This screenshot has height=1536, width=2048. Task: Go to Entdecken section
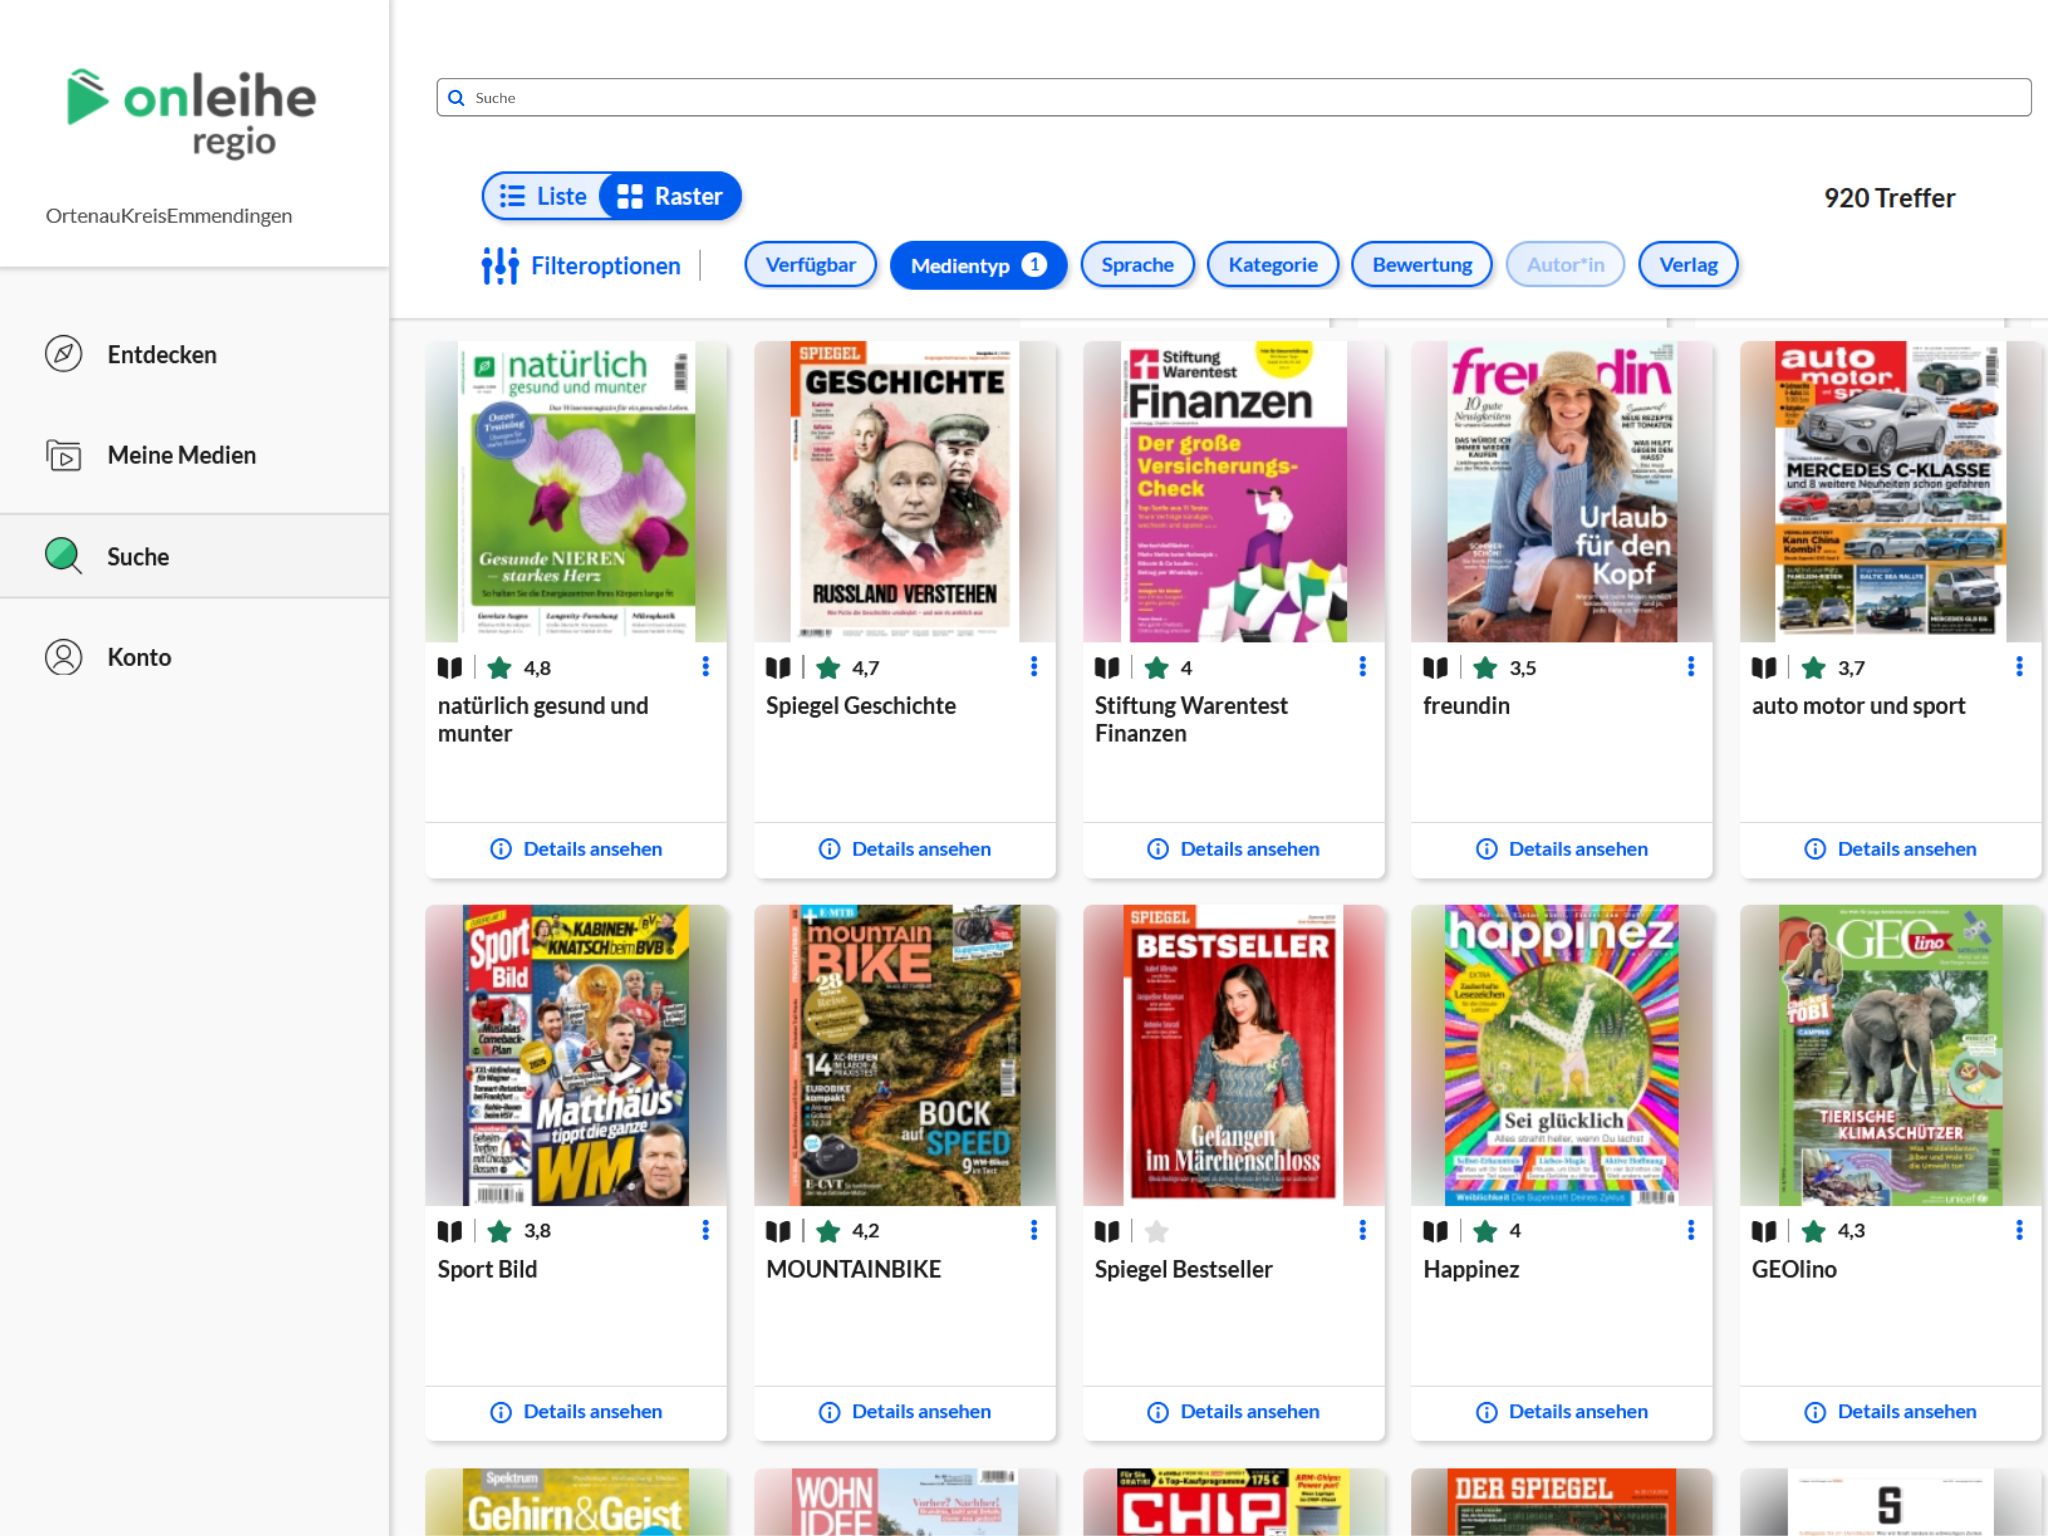click(x=195, y=354)
